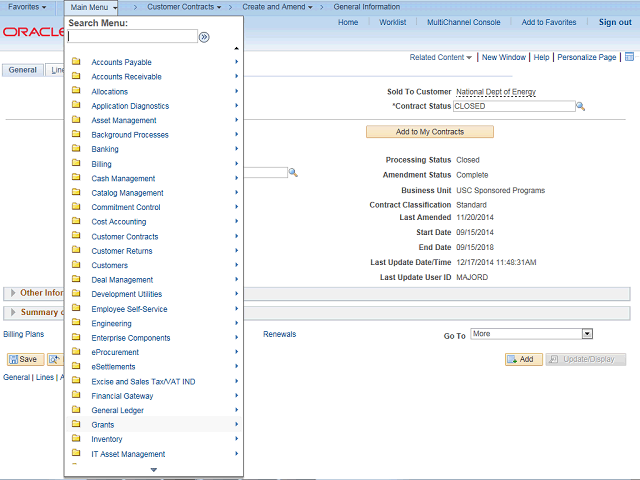Follow the Renewals link
This screenshot has height=480, width=640.
[279, 334]
